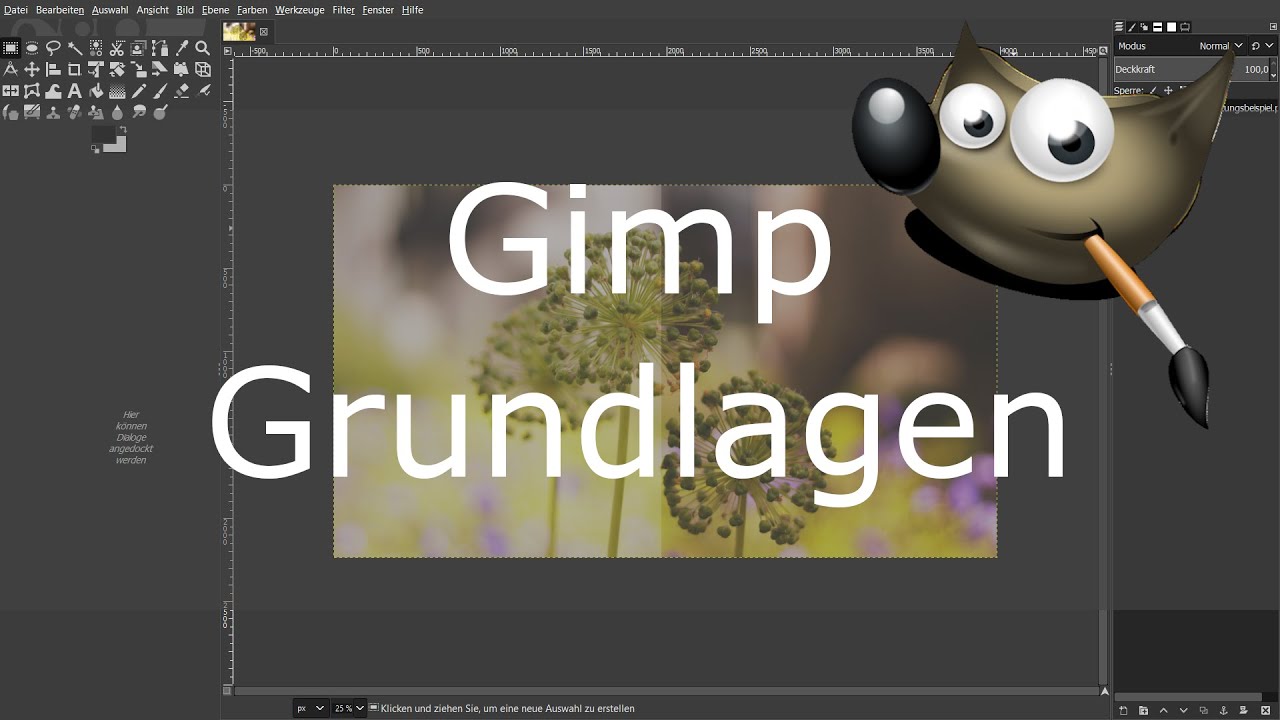Click the background color swatch
Viewport: 1280px width, 720px height.
click(119, 146)
